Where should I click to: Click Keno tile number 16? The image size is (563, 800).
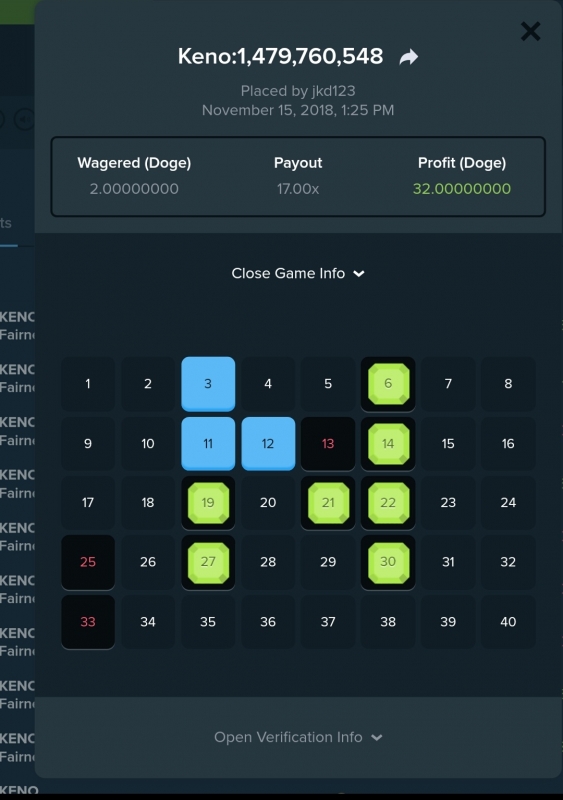pos(508,444)
